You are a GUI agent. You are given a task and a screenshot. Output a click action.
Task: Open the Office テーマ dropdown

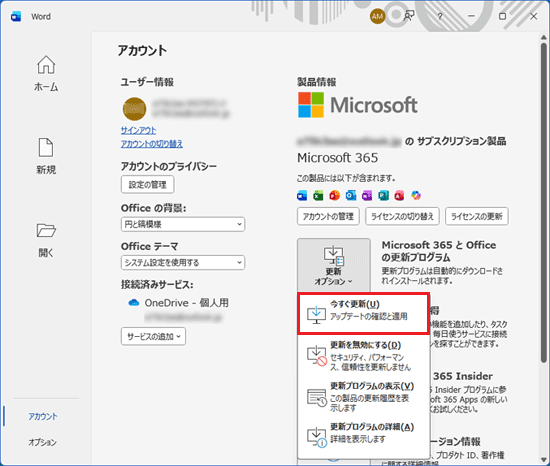(x=183, y=262)
